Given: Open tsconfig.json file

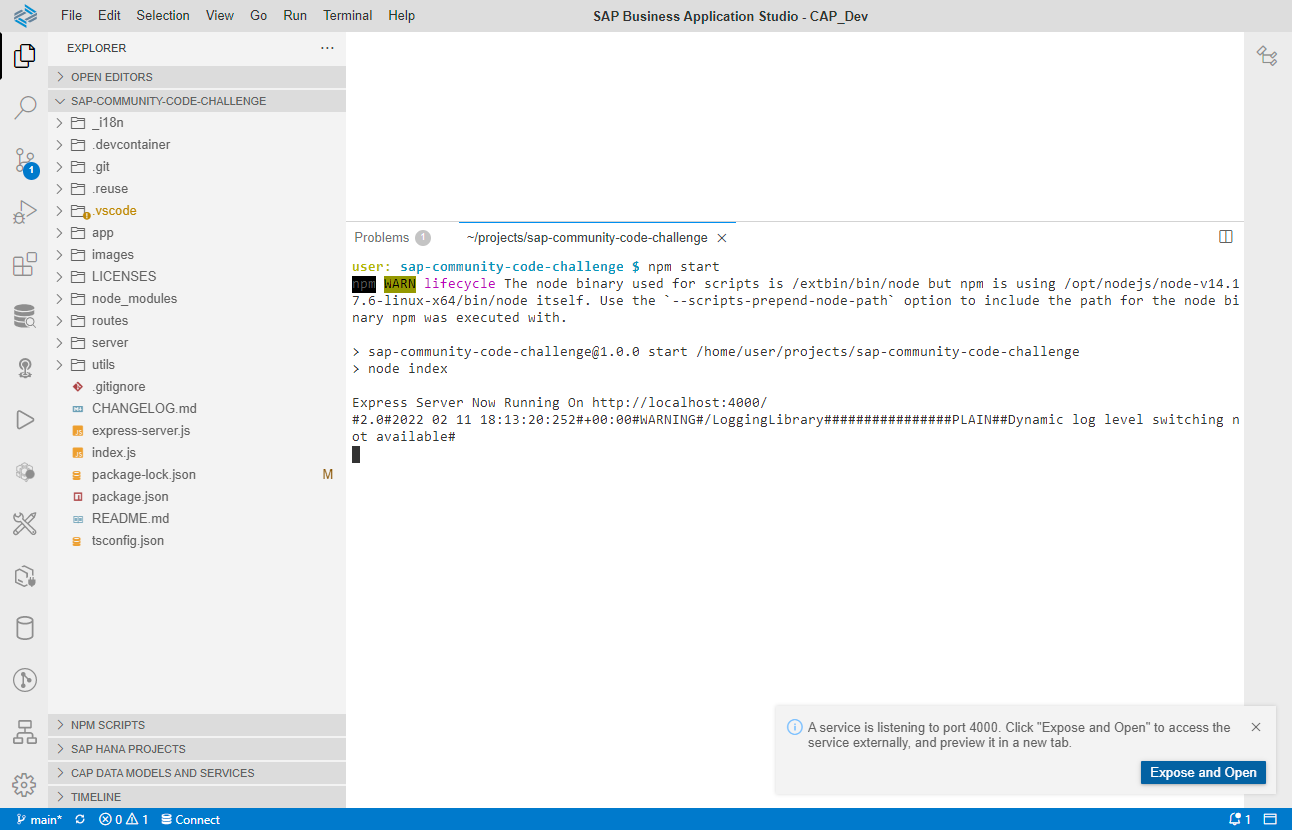Looking at the screenshot, I should 197,541.
